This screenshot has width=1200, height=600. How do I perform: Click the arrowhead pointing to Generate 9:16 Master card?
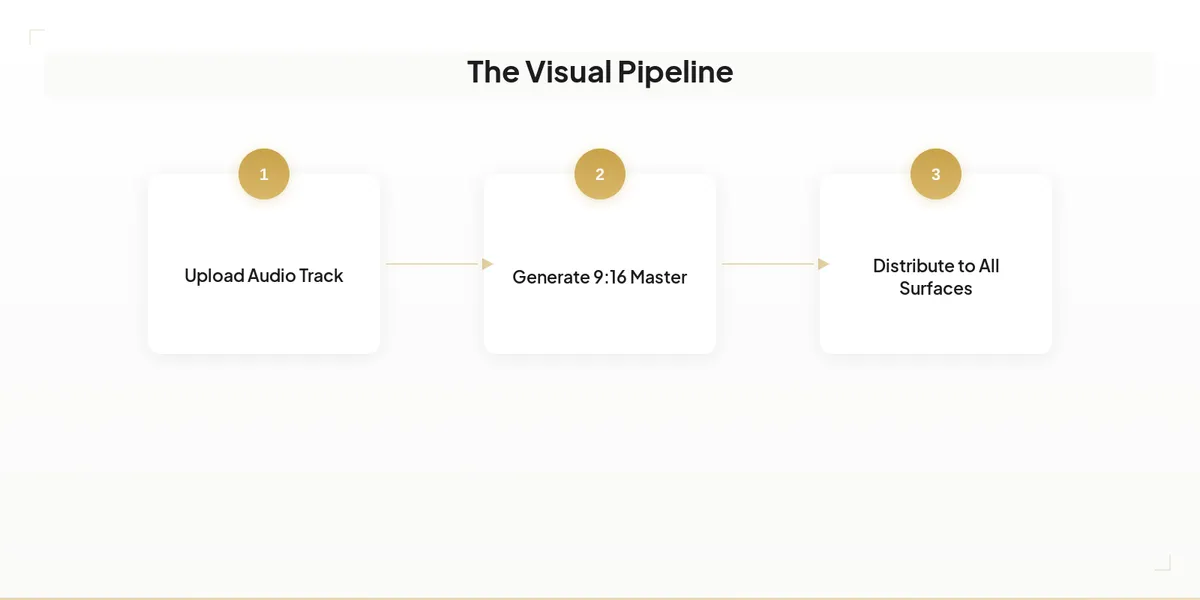pyautogui.click(x=488, y=264)
